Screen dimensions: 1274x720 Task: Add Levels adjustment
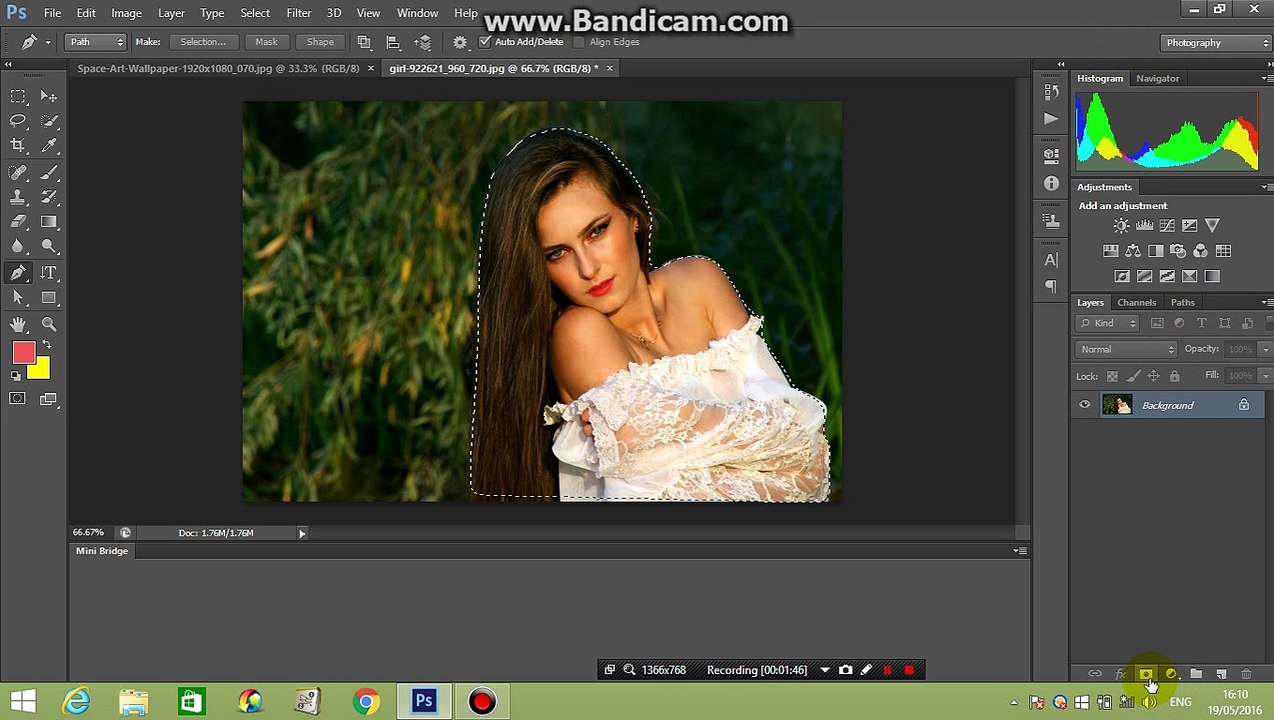tap(1144, 226)
